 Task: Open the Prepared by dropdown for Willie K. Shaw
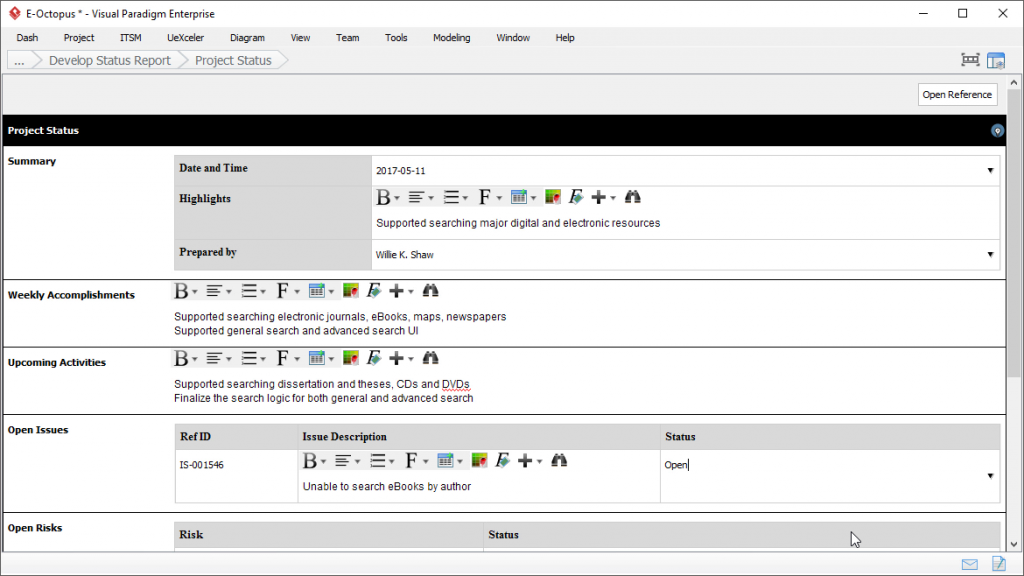pos(990,254)
